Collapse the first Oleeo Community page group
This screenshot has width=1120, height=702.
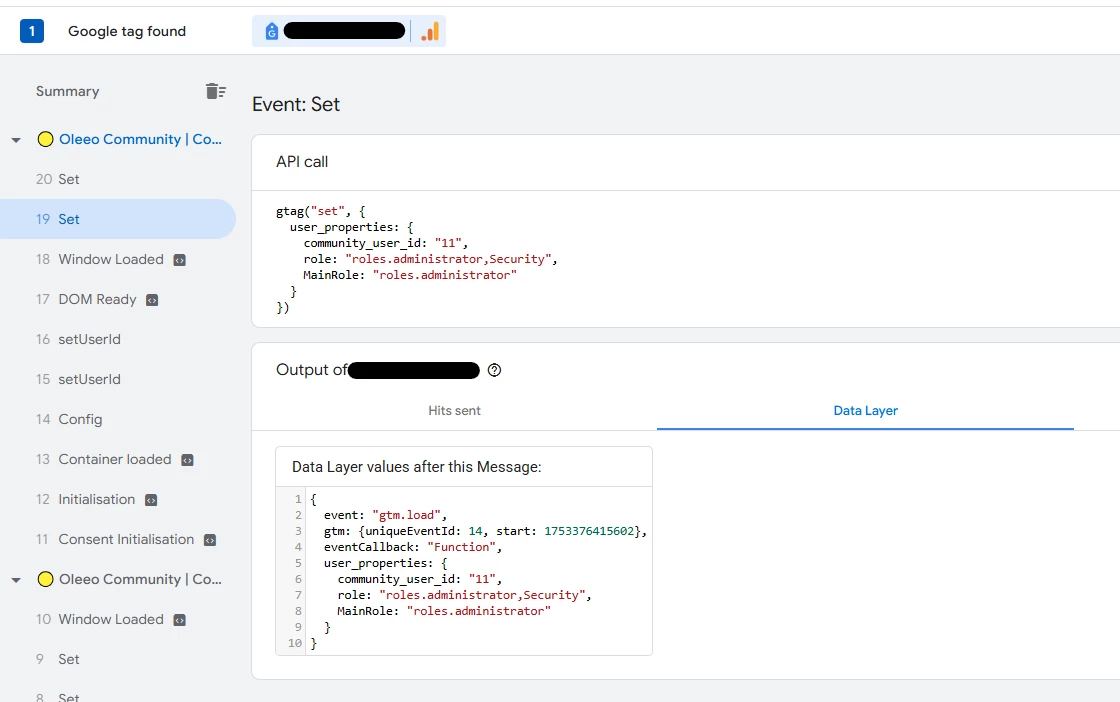16,140
